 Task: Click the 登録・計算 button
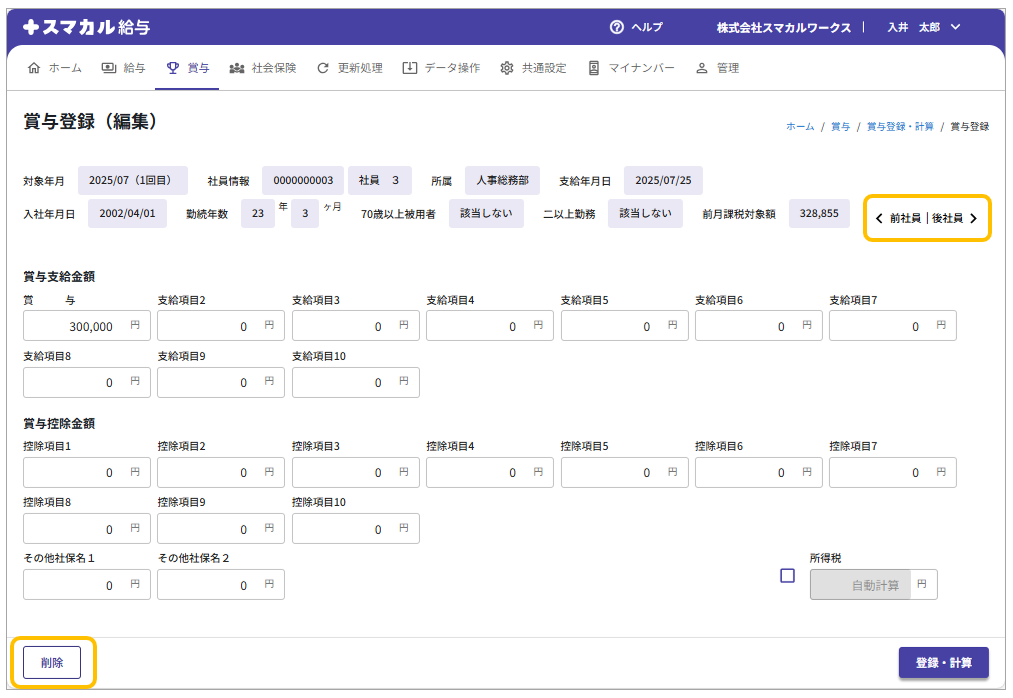click(943, 662)
